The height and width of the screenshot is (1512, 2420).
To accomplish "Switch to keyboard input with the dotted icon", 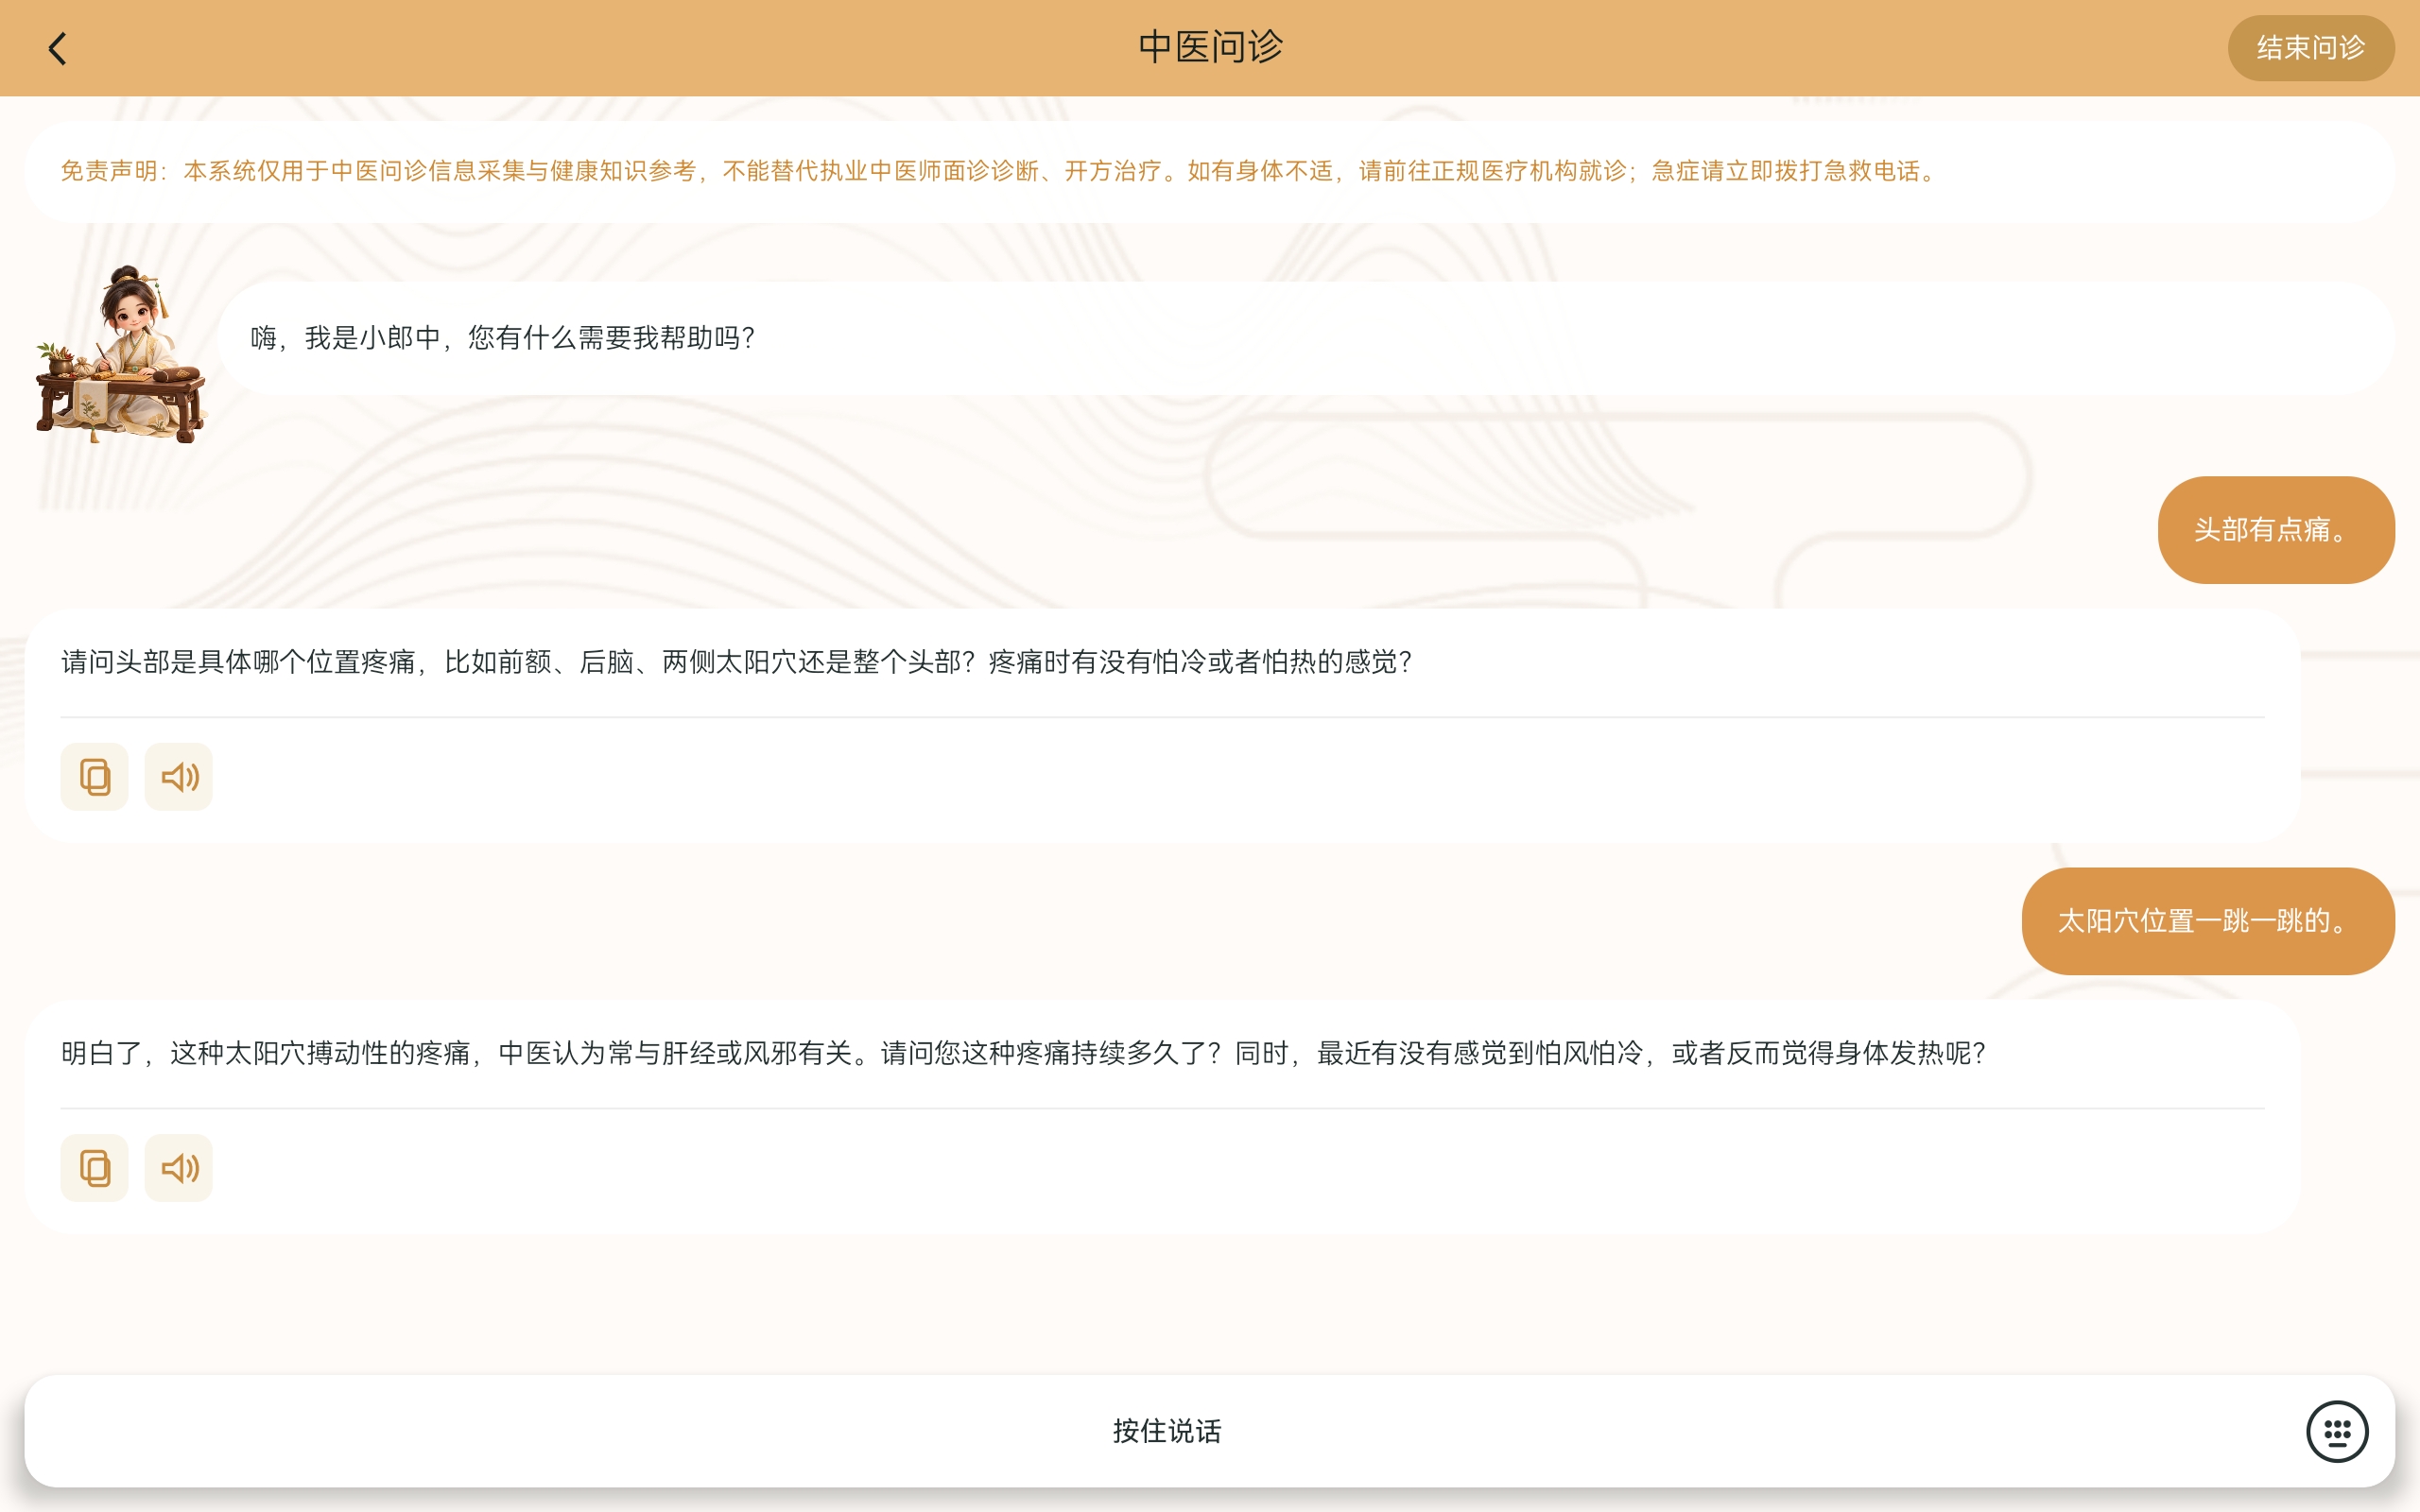I will click(x=2337, y=1431).
